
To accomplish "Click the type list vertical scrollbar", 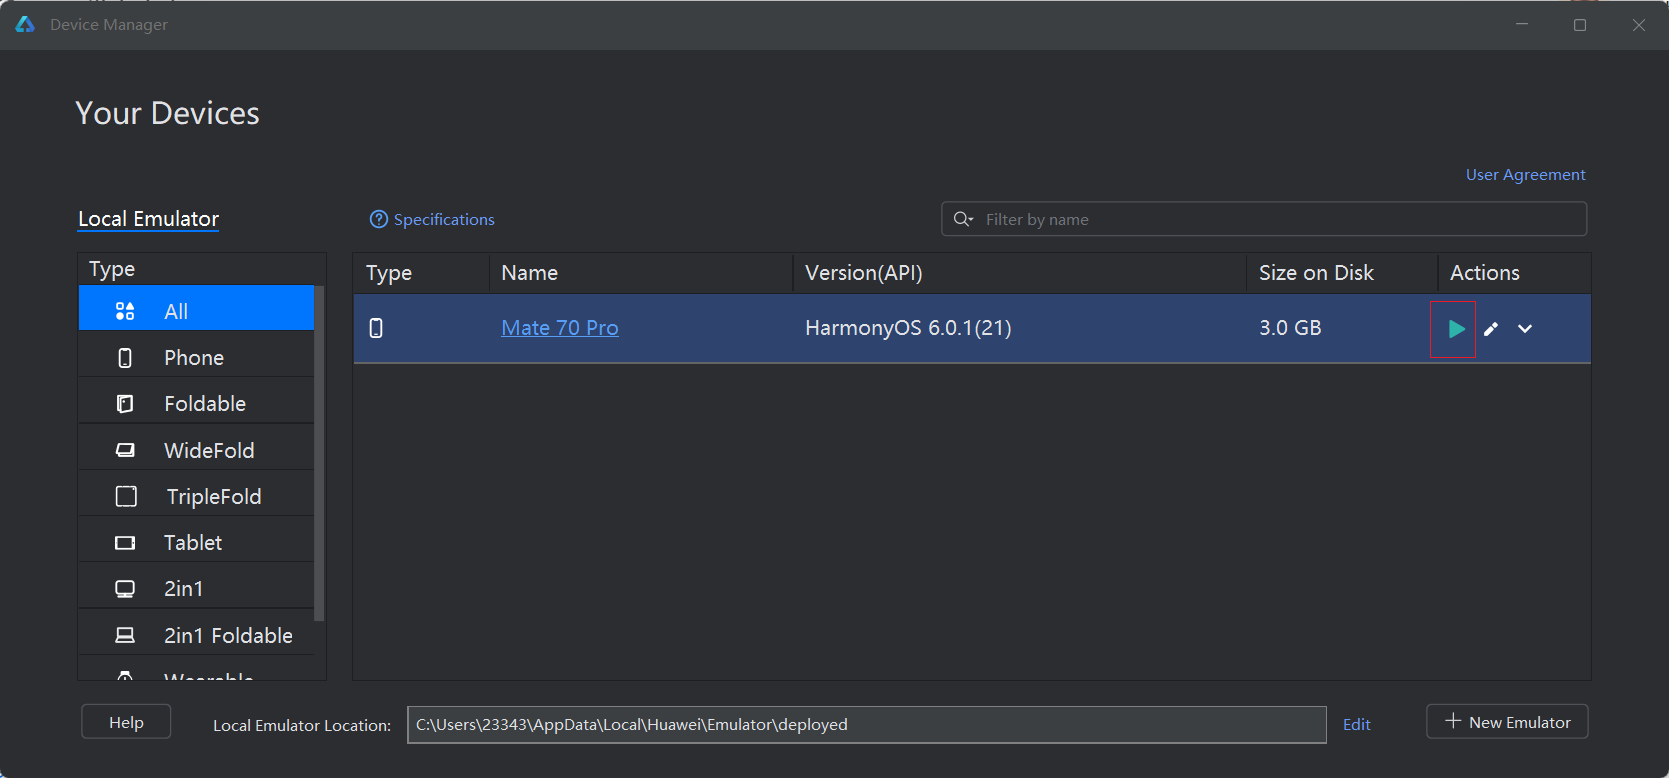I will (x=319, y=453).
